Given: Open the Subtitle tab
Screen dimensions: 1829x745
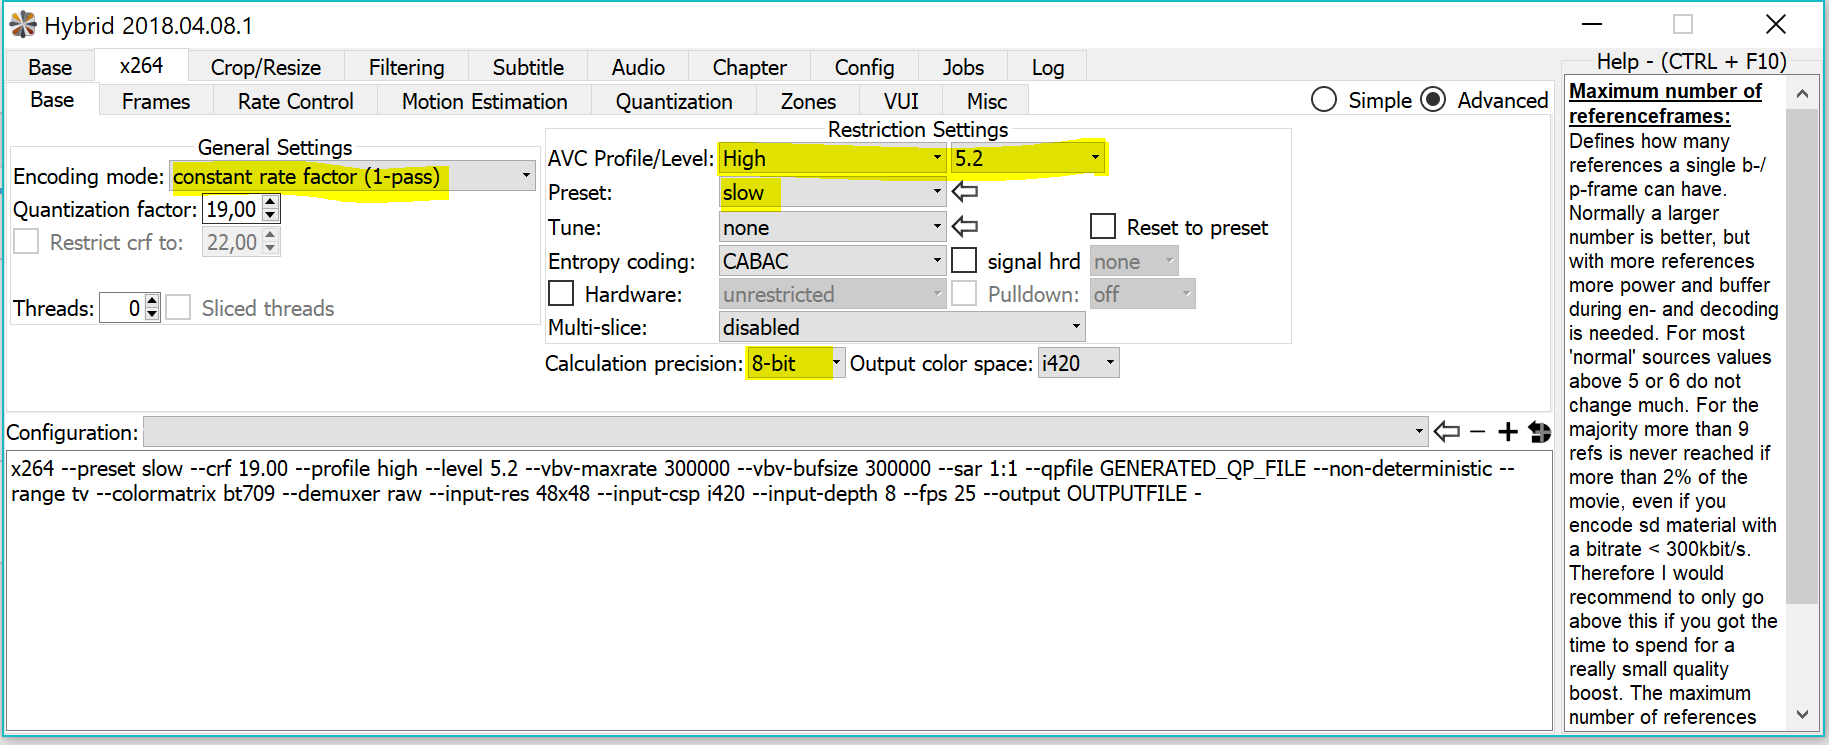Looking at the screenshot, I should click(x=528, y=67).
